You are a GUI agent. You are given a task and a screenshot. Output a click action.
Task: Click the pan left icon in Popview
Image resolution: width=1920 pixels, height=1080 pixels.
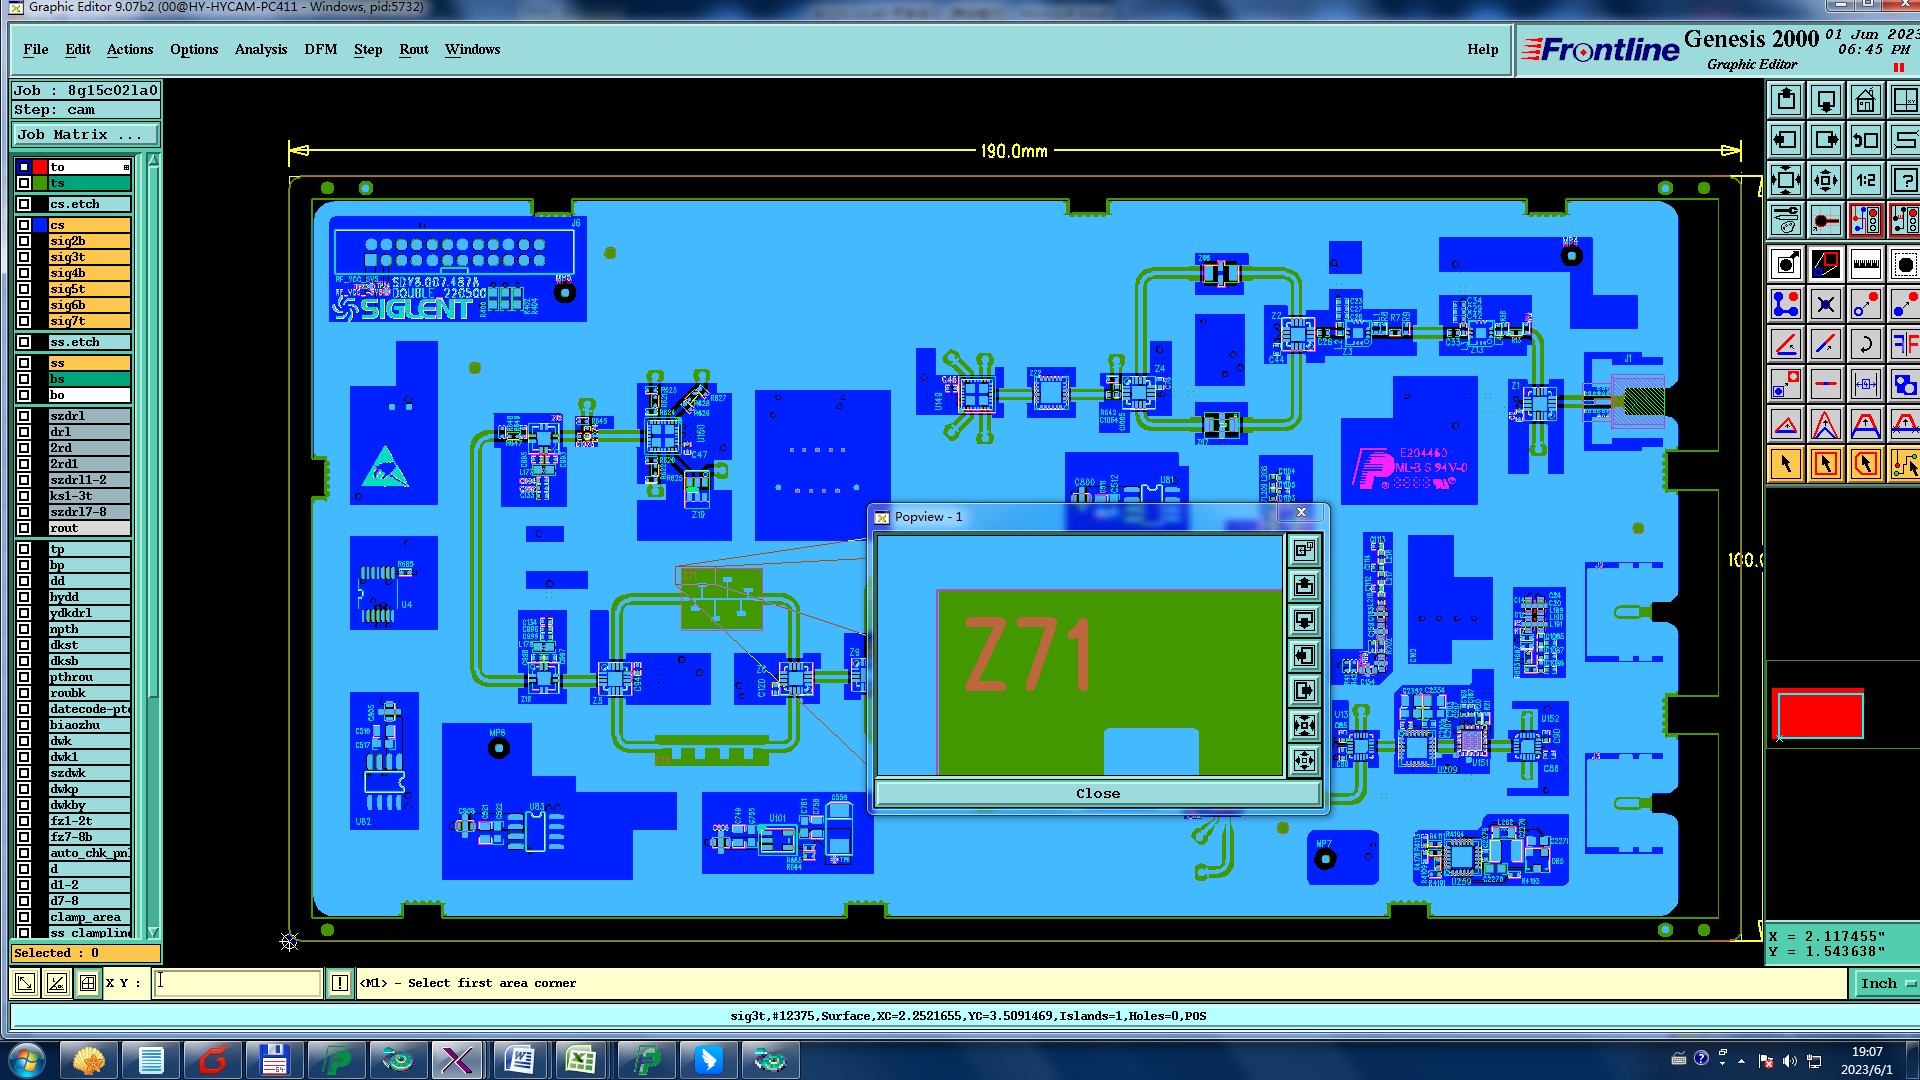point(1304,656)
